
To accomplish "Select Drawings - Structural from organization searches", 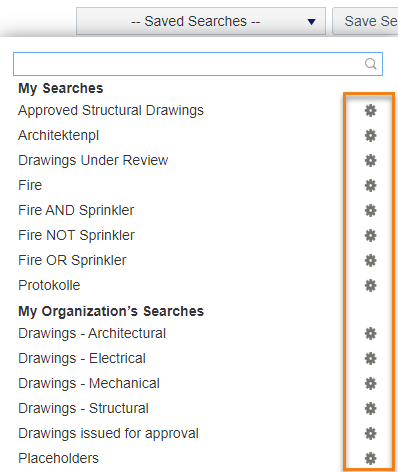I will tap(83, 408).
